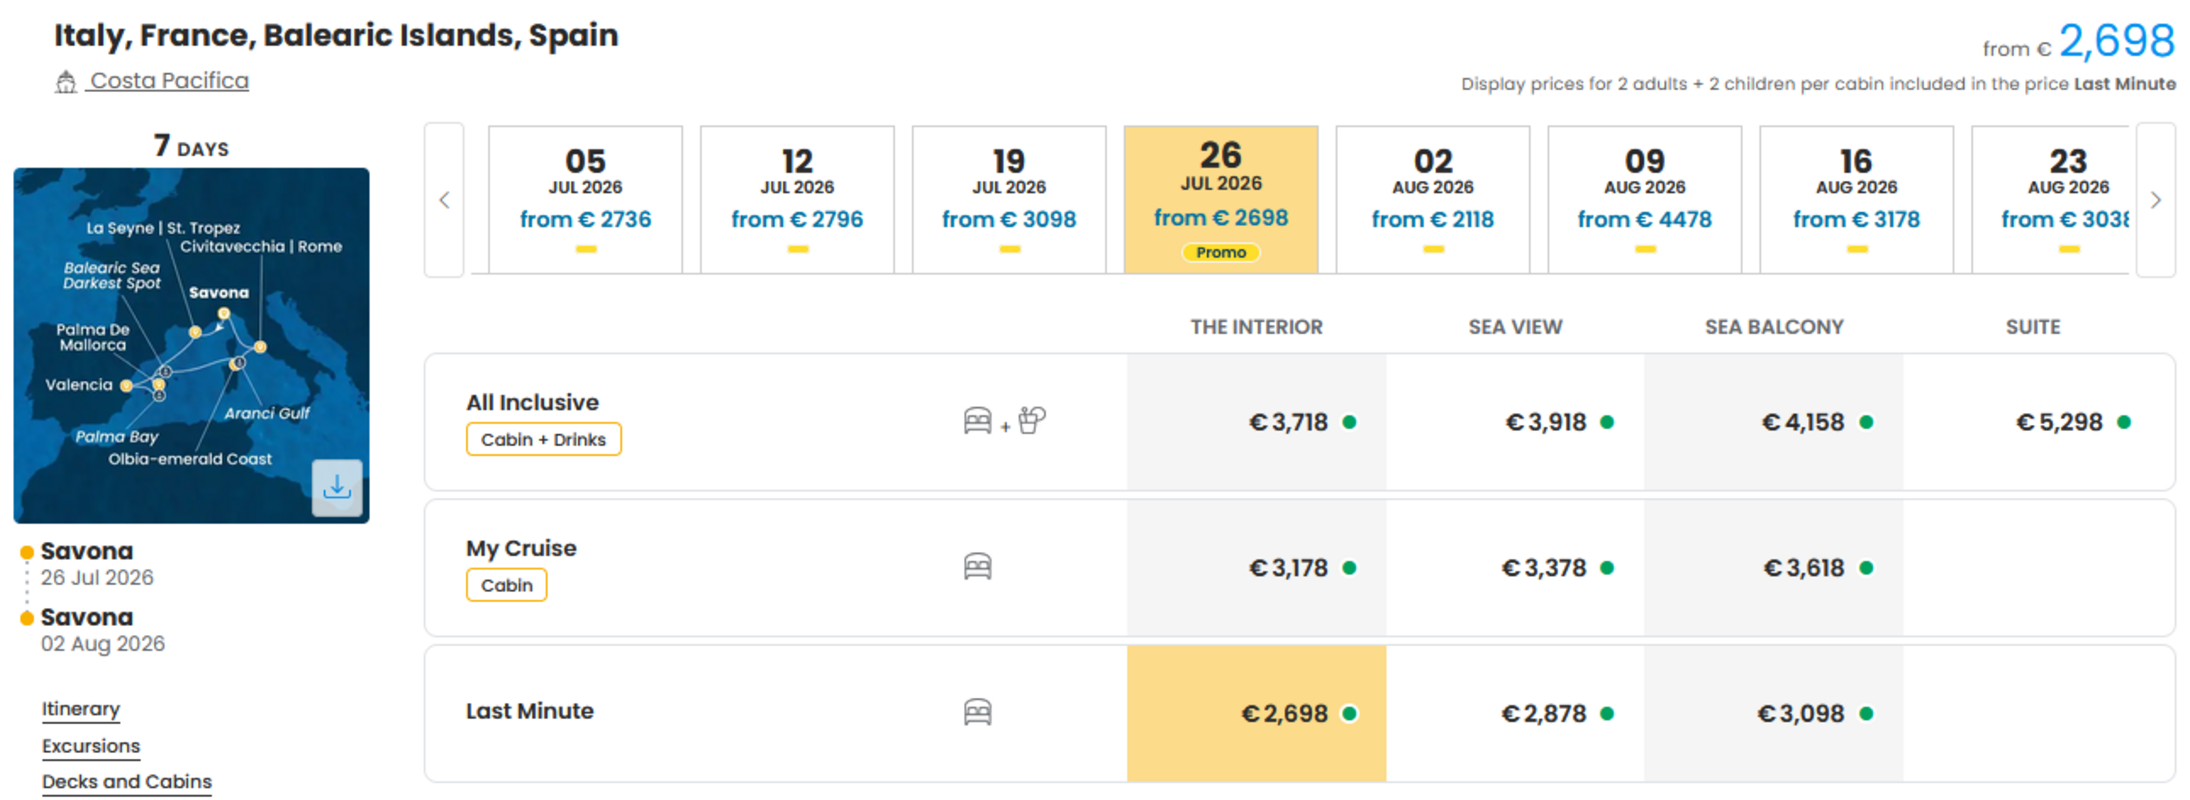
Task: Click the 7 DAYS duration label
Action: pos(191,146)
